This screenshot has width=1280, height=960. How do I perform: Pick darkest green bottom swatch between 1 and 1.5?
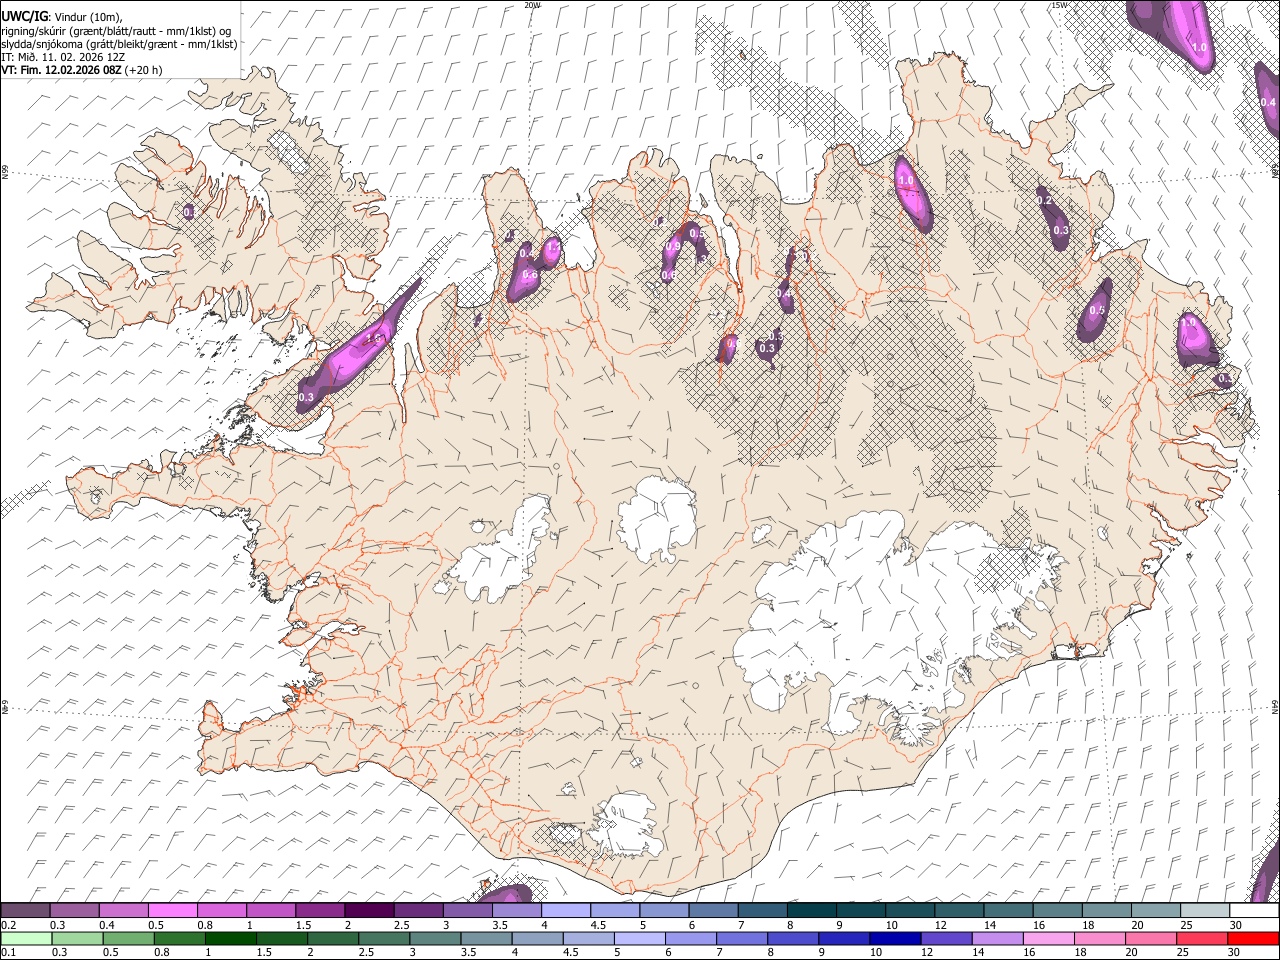(x=231, y=938)
